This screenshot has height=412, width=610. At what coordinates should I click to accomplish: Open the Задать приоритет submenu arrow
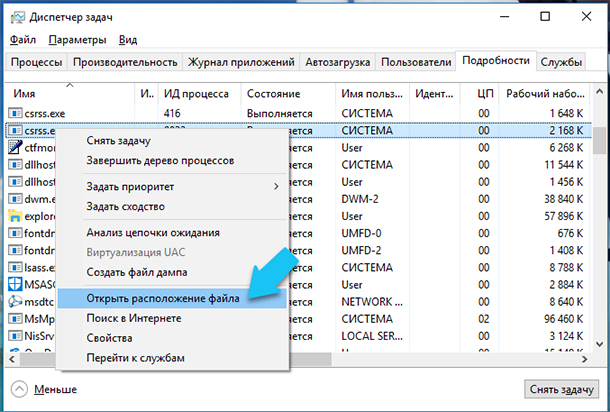276,186
